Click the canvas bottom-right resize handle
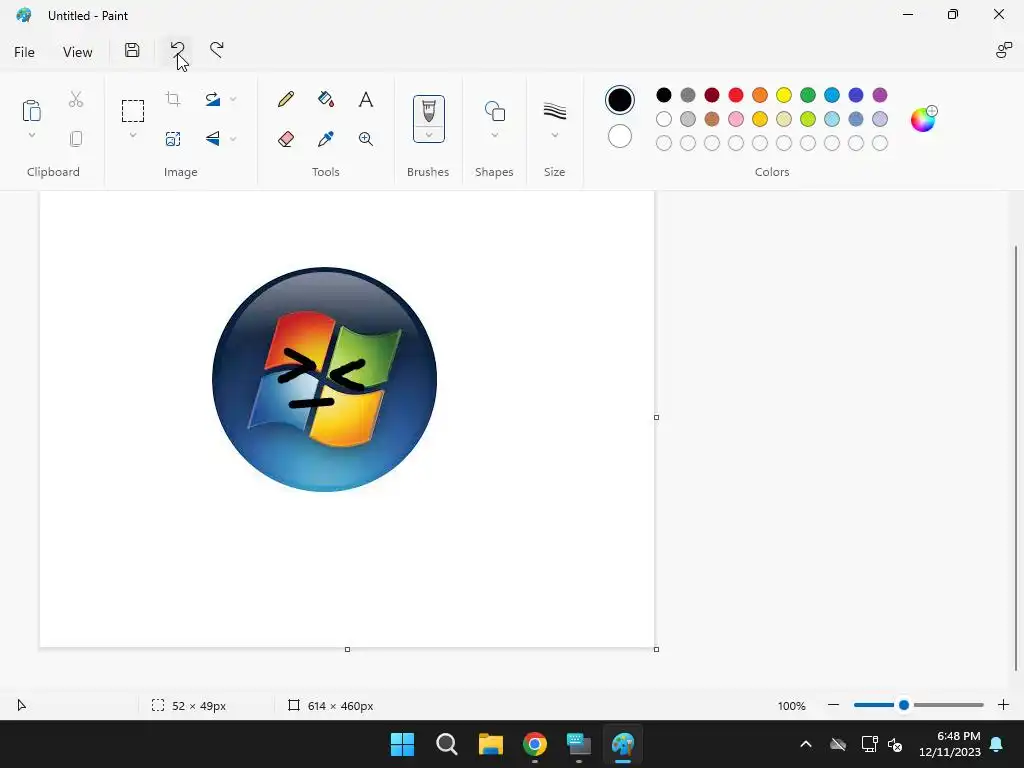 (x=656, y=649)
